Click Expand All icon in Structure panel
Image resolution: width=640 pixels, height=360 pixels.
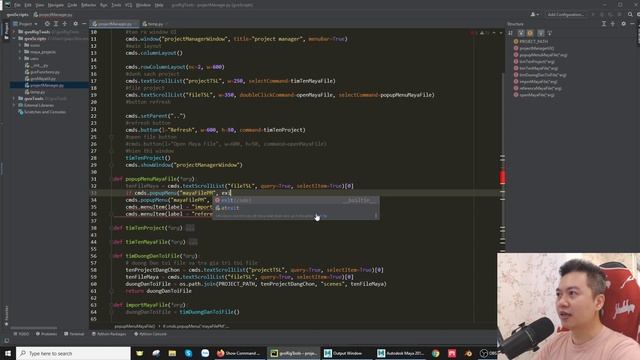(x=604, y=24)
